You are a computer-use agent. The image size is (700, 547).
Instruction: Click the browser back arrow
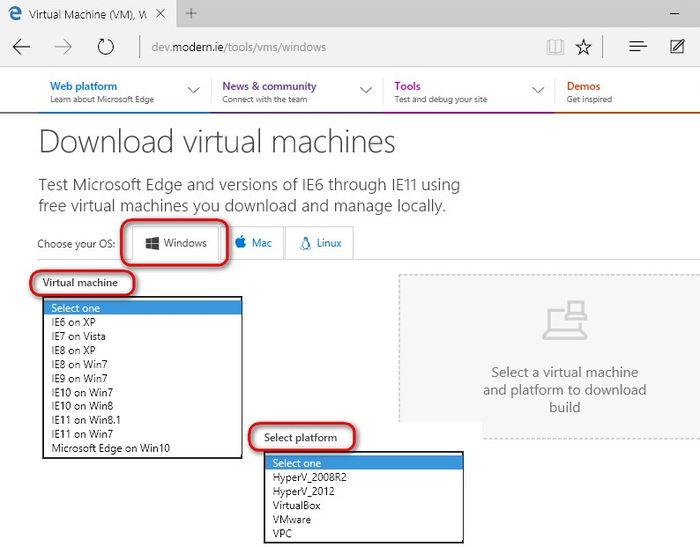tap(21, 47)
